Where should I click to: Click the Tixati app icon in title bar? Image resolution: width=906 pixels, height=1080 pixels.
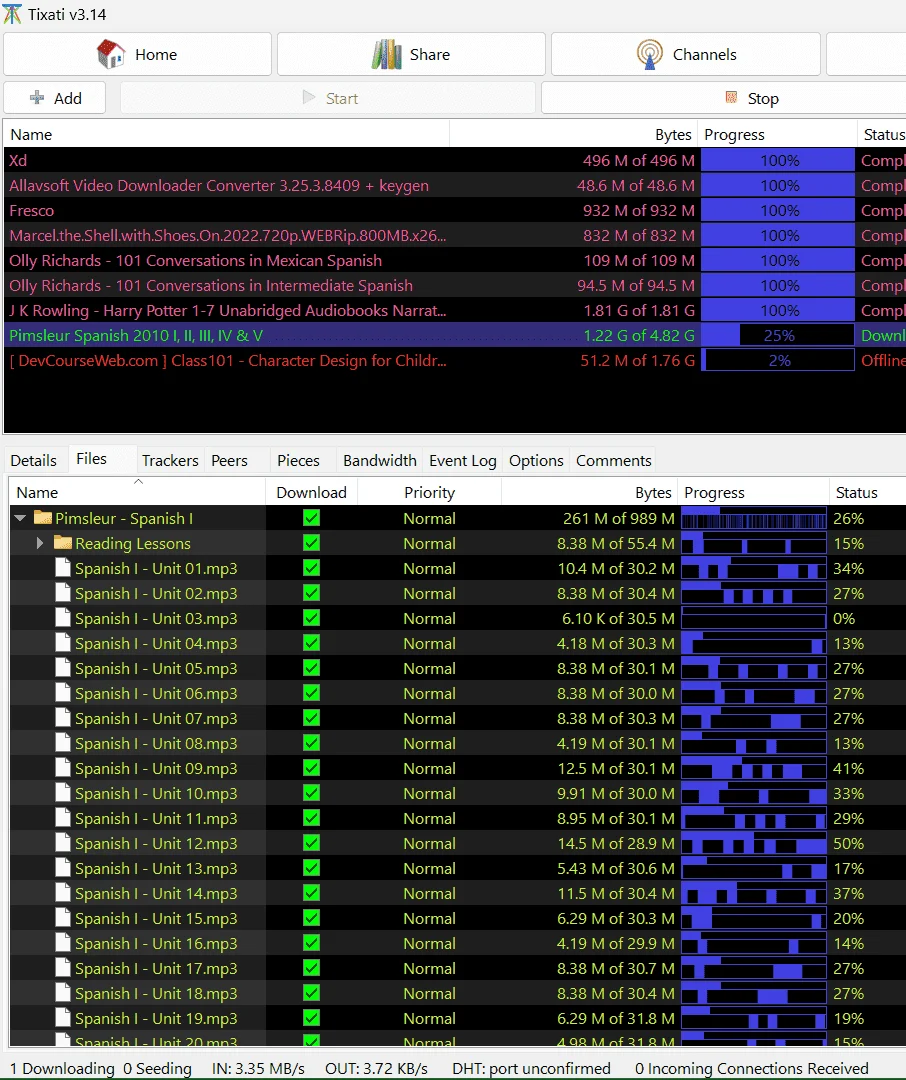click(12, 14)
